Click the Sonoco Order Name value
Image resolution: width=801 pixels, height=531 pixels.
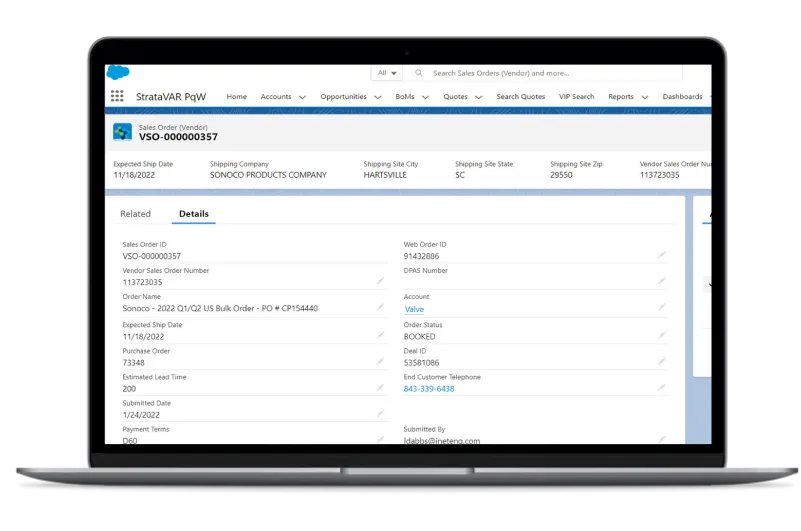coord(220,308)
